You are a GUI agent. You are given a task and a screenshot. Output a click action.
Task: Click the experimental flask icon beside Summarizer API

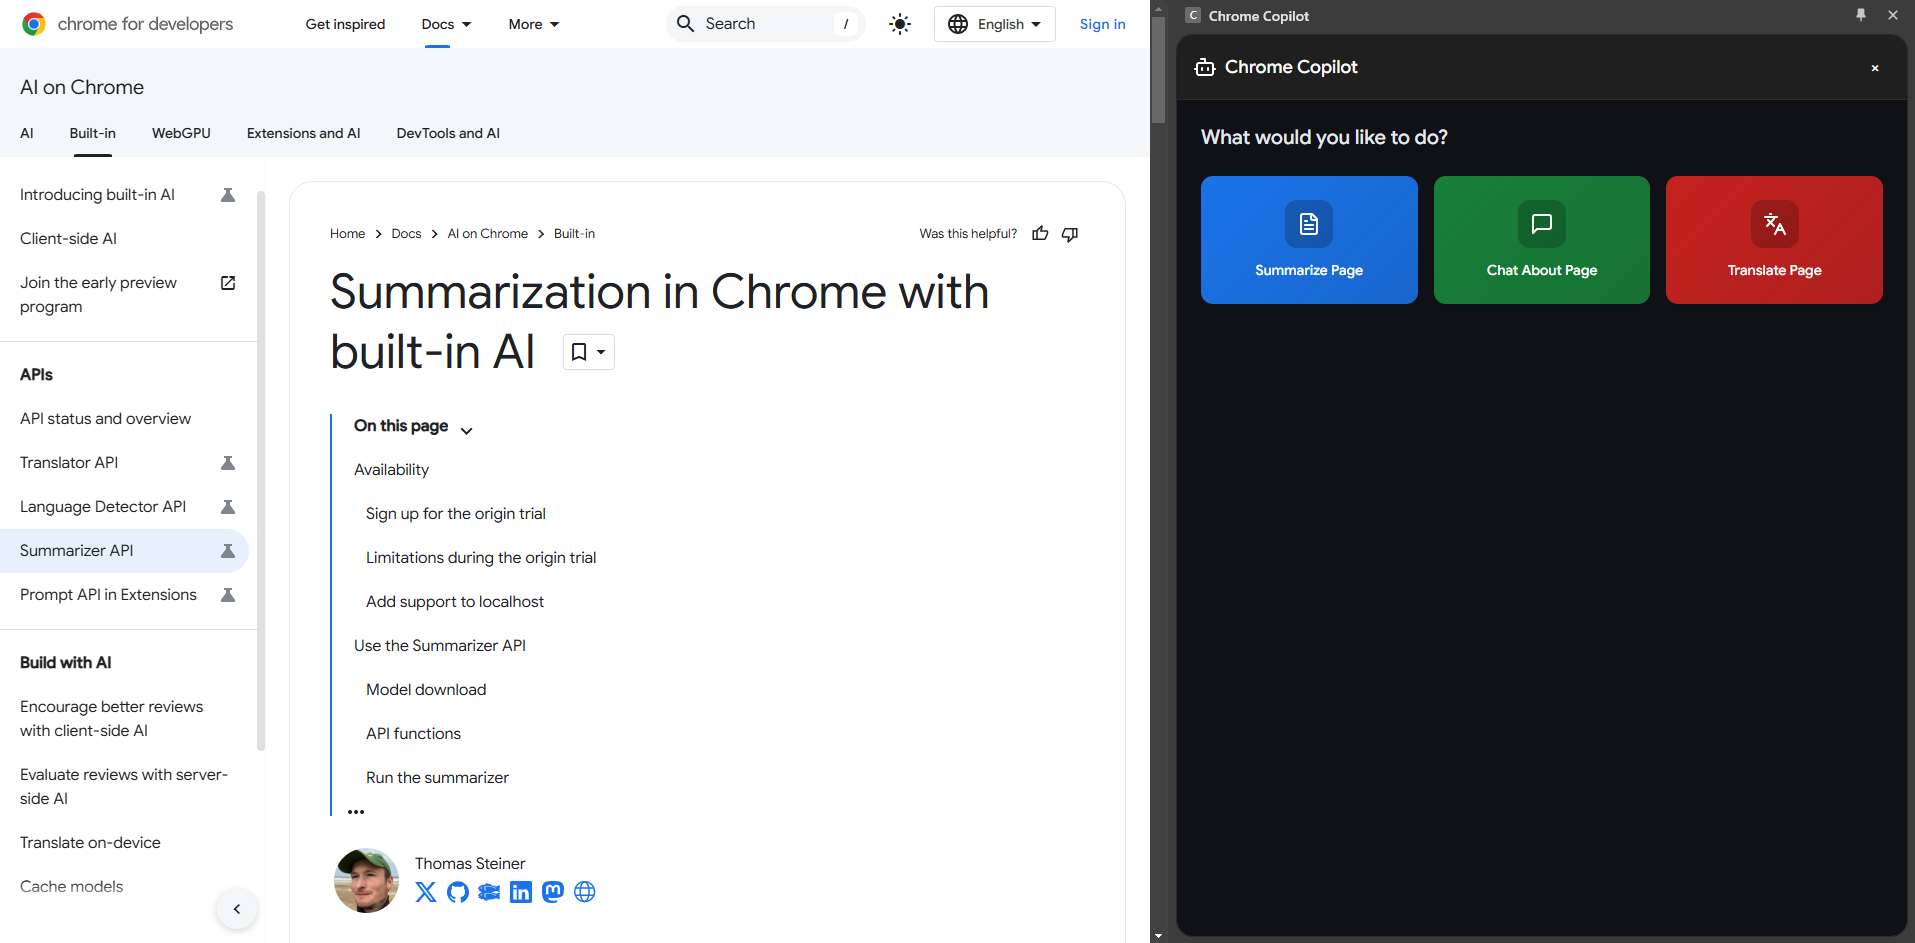pyautogui.click(x=228, y=551)
